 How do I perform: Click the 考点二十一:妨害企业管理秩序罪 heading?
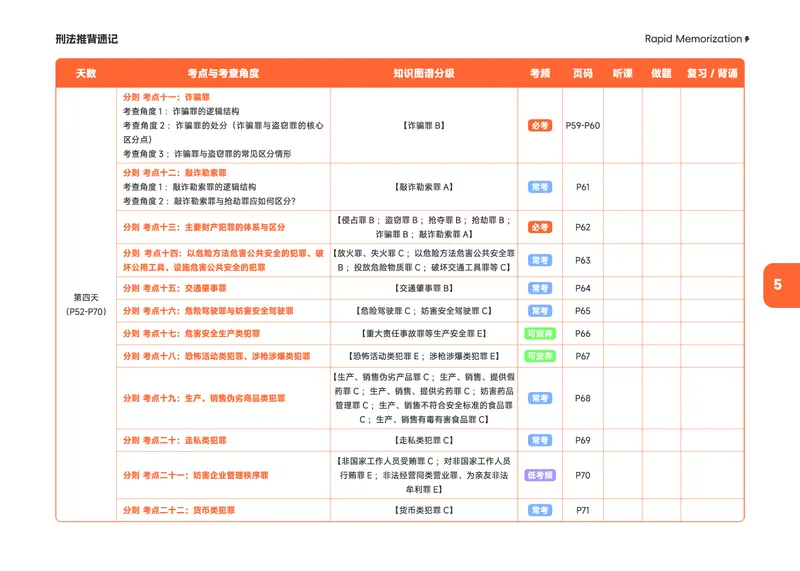[x=195, y=475]
